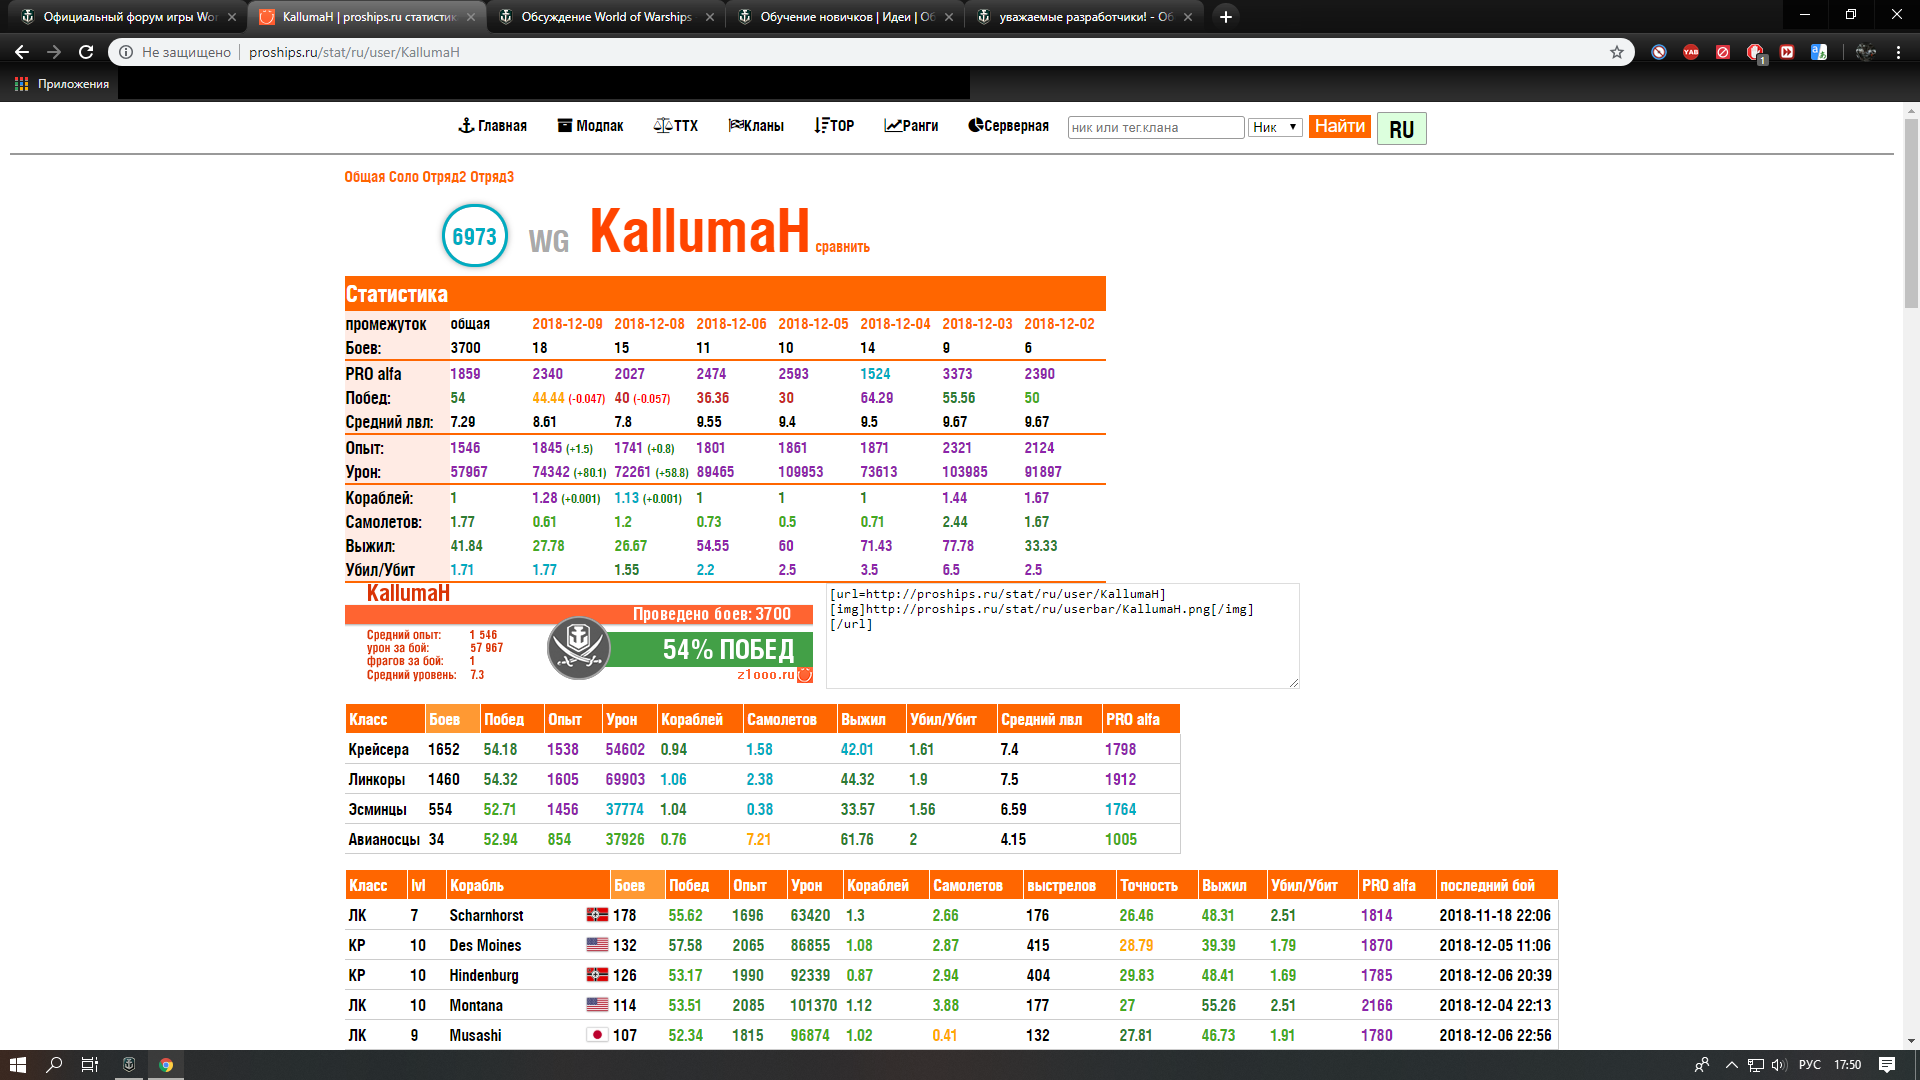Click the site info icon in address bar
The height and width of the screenshot is (1080, 1920).
point(124,52)
